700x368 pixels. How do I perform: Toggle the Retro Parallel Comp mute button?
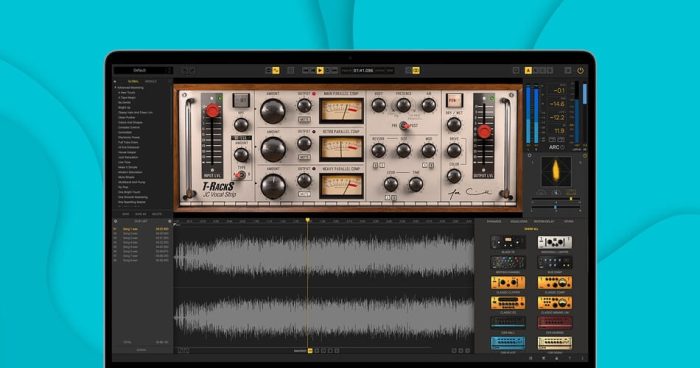coord(304,157)
